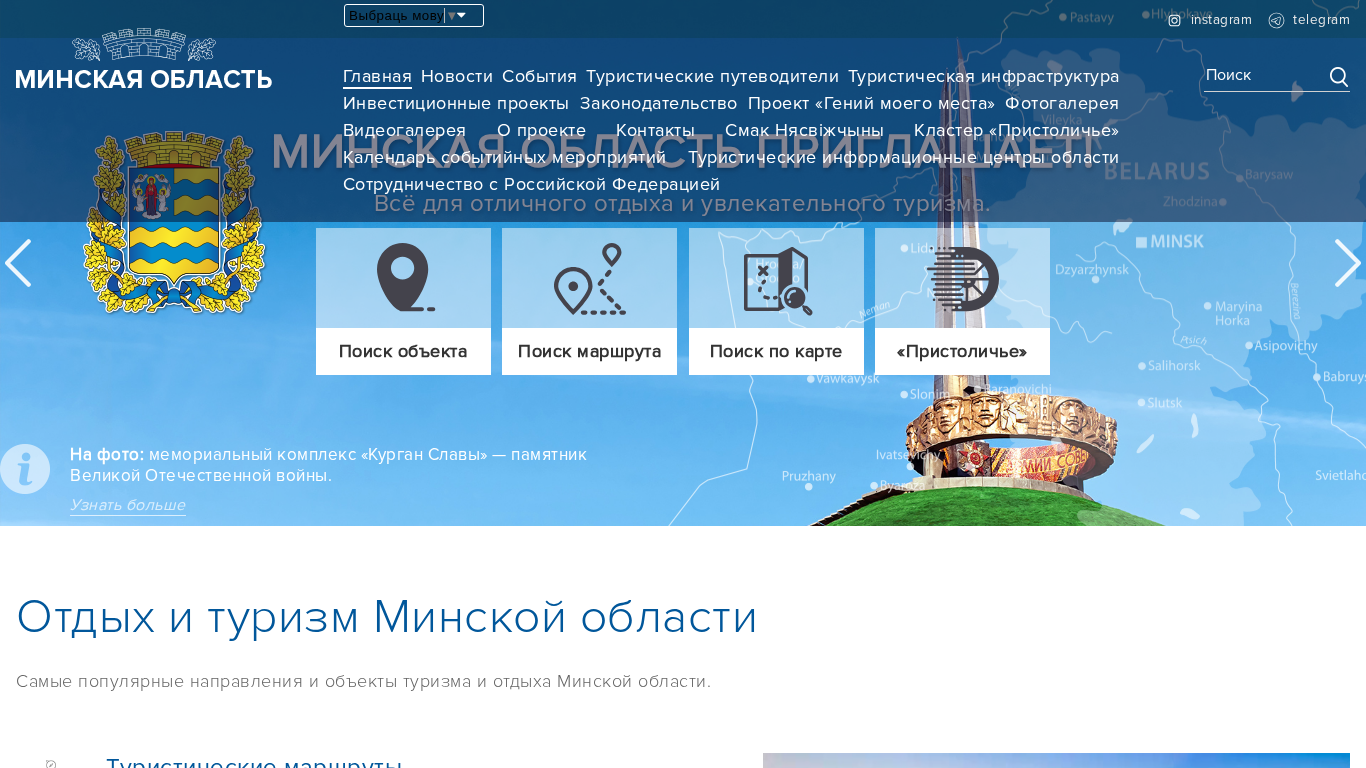Image resolution: width=1366 pixels, height=768 pixels.
Task: Follow the «Узнать больше» link
Action: tap(128, 505)
